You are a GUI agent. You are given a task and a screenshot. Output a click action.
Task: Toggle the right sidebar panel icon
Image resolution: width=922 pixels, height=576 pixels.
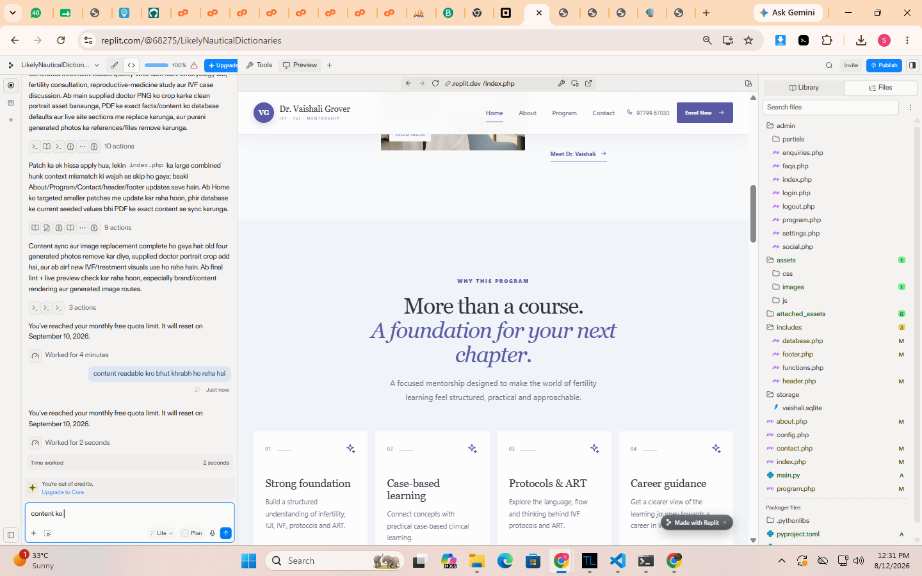pos(913,65)
